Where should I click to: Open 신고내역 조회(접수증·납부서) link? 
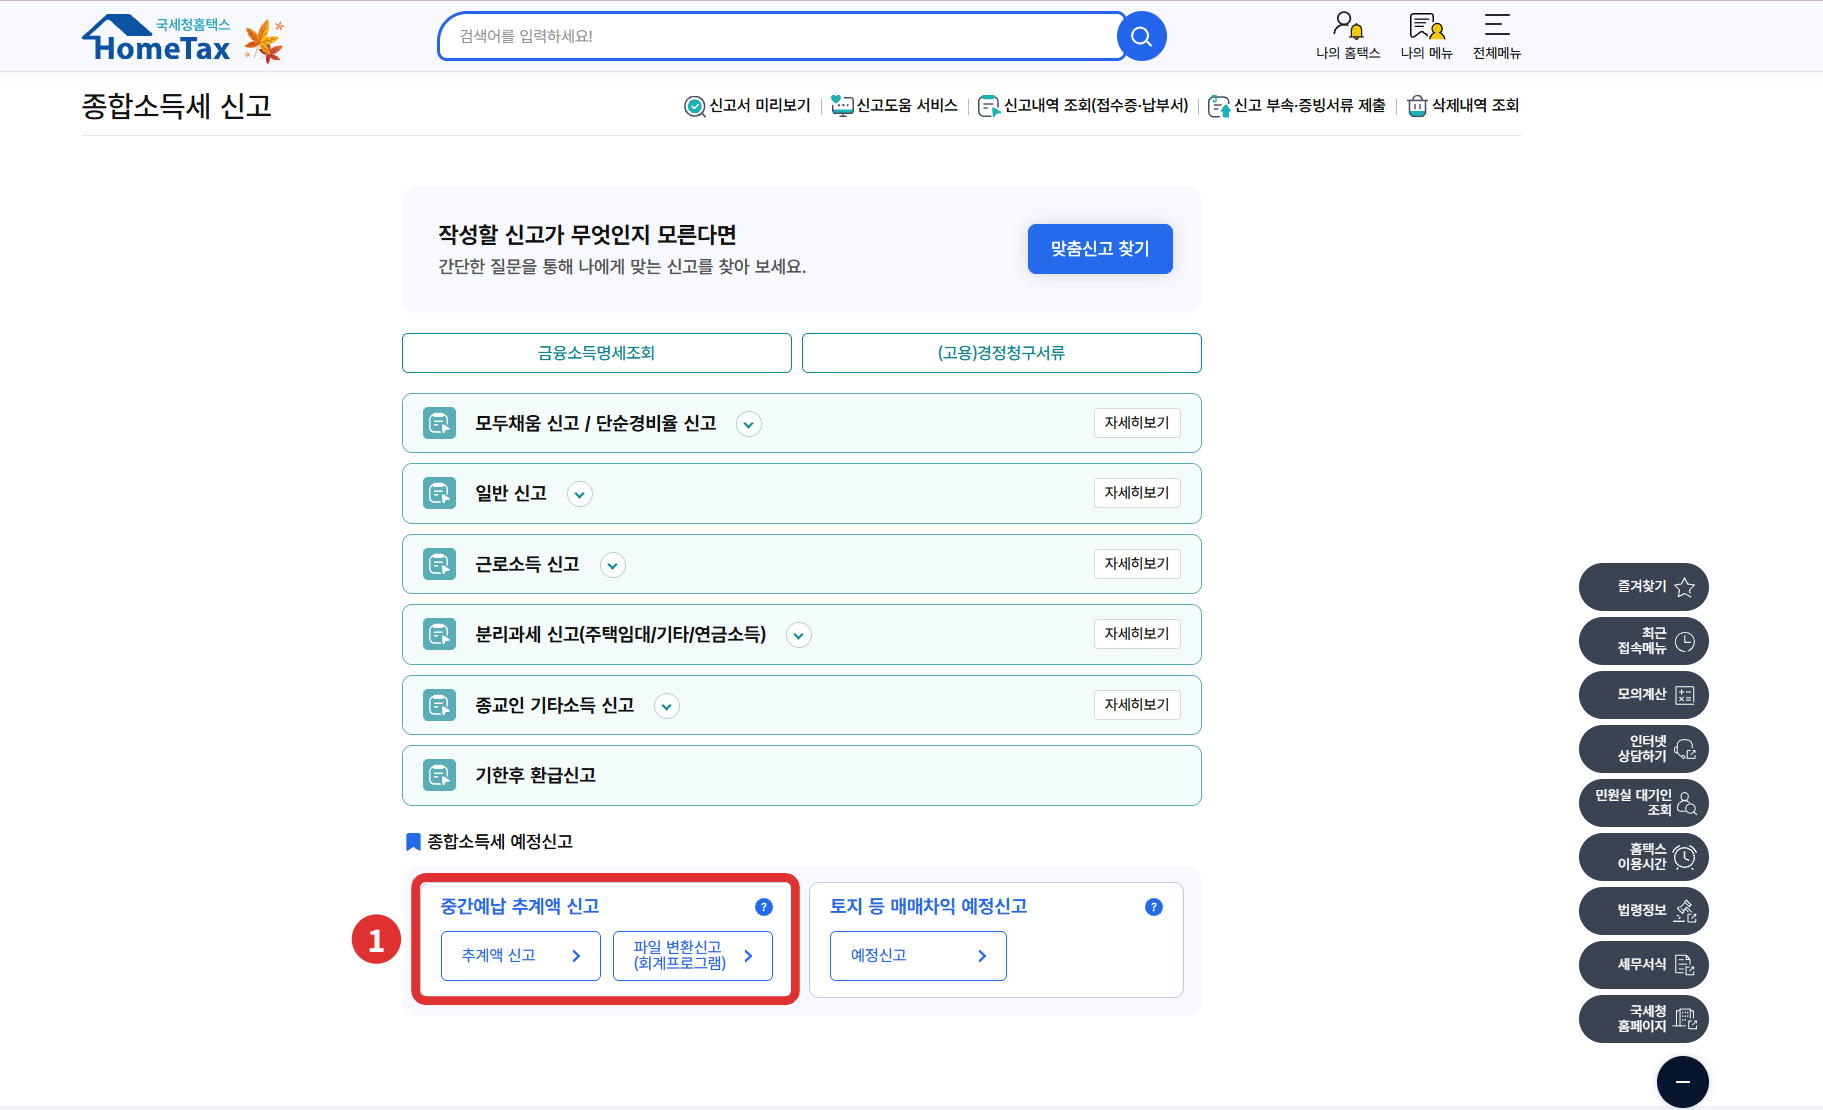coord(1083,106)
